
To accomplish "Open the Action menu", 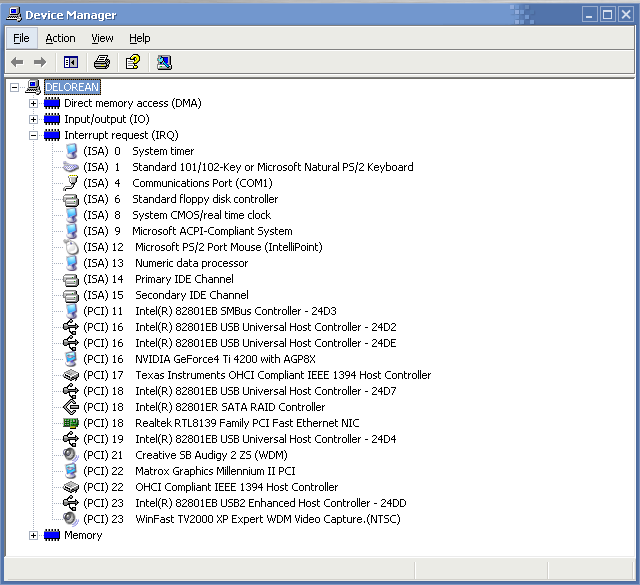I will [60, 38].
